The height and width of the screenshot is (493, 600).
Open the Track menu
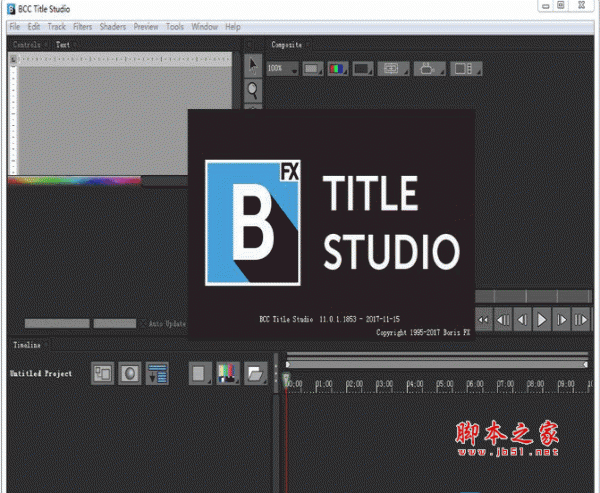(x=57, y=27)
